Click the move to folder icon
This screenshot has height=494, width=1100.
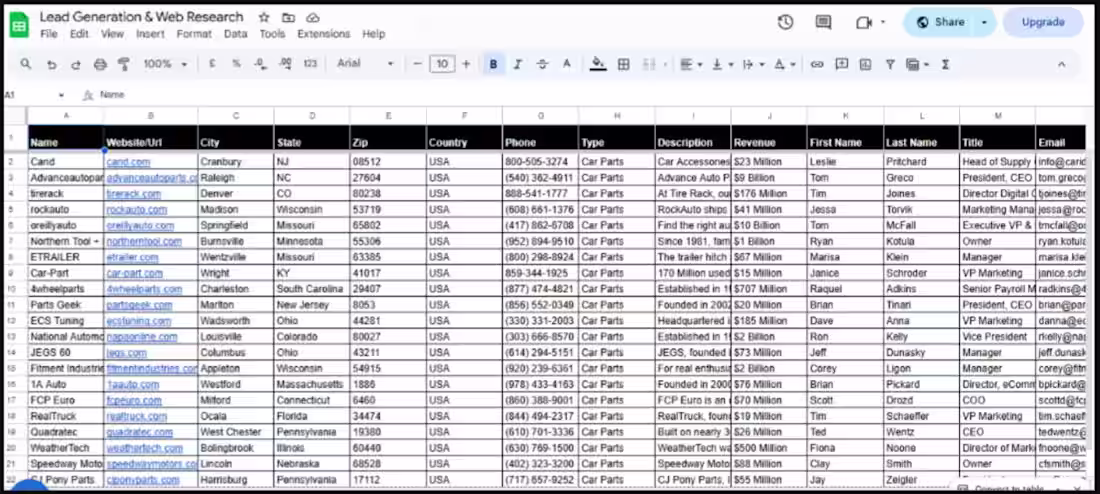288,18
